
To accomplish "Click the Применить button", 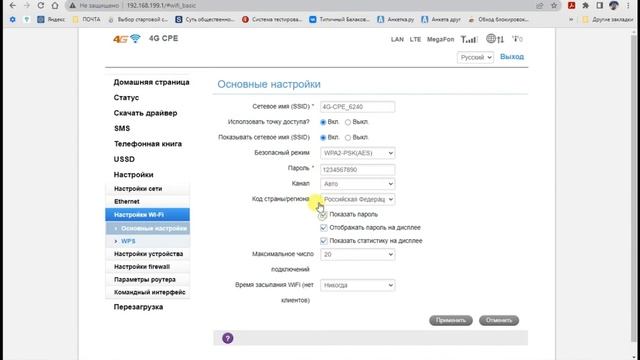I will pyautogui.click(x=451, y=320).
